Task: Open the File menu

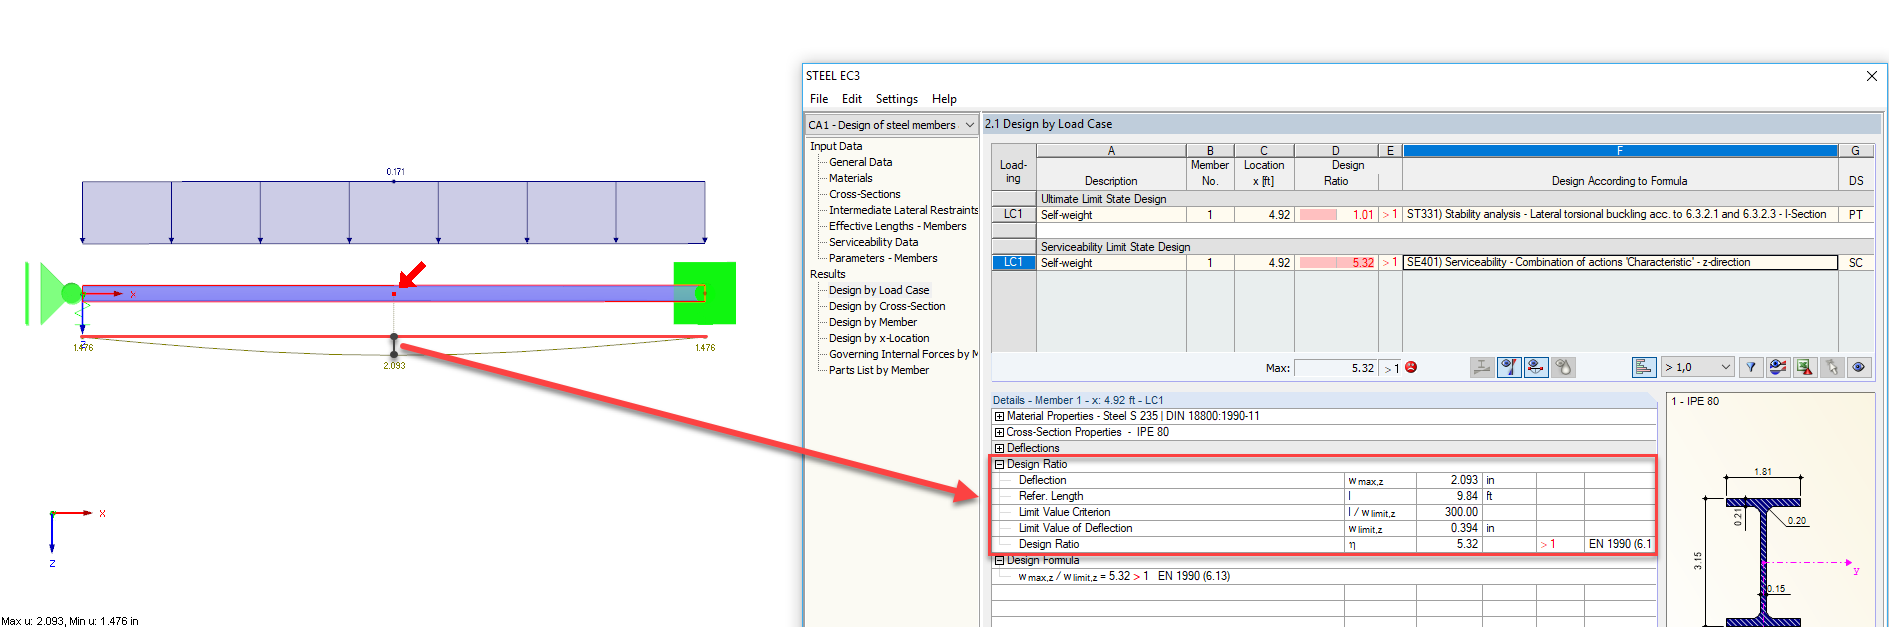Action: 819,99
